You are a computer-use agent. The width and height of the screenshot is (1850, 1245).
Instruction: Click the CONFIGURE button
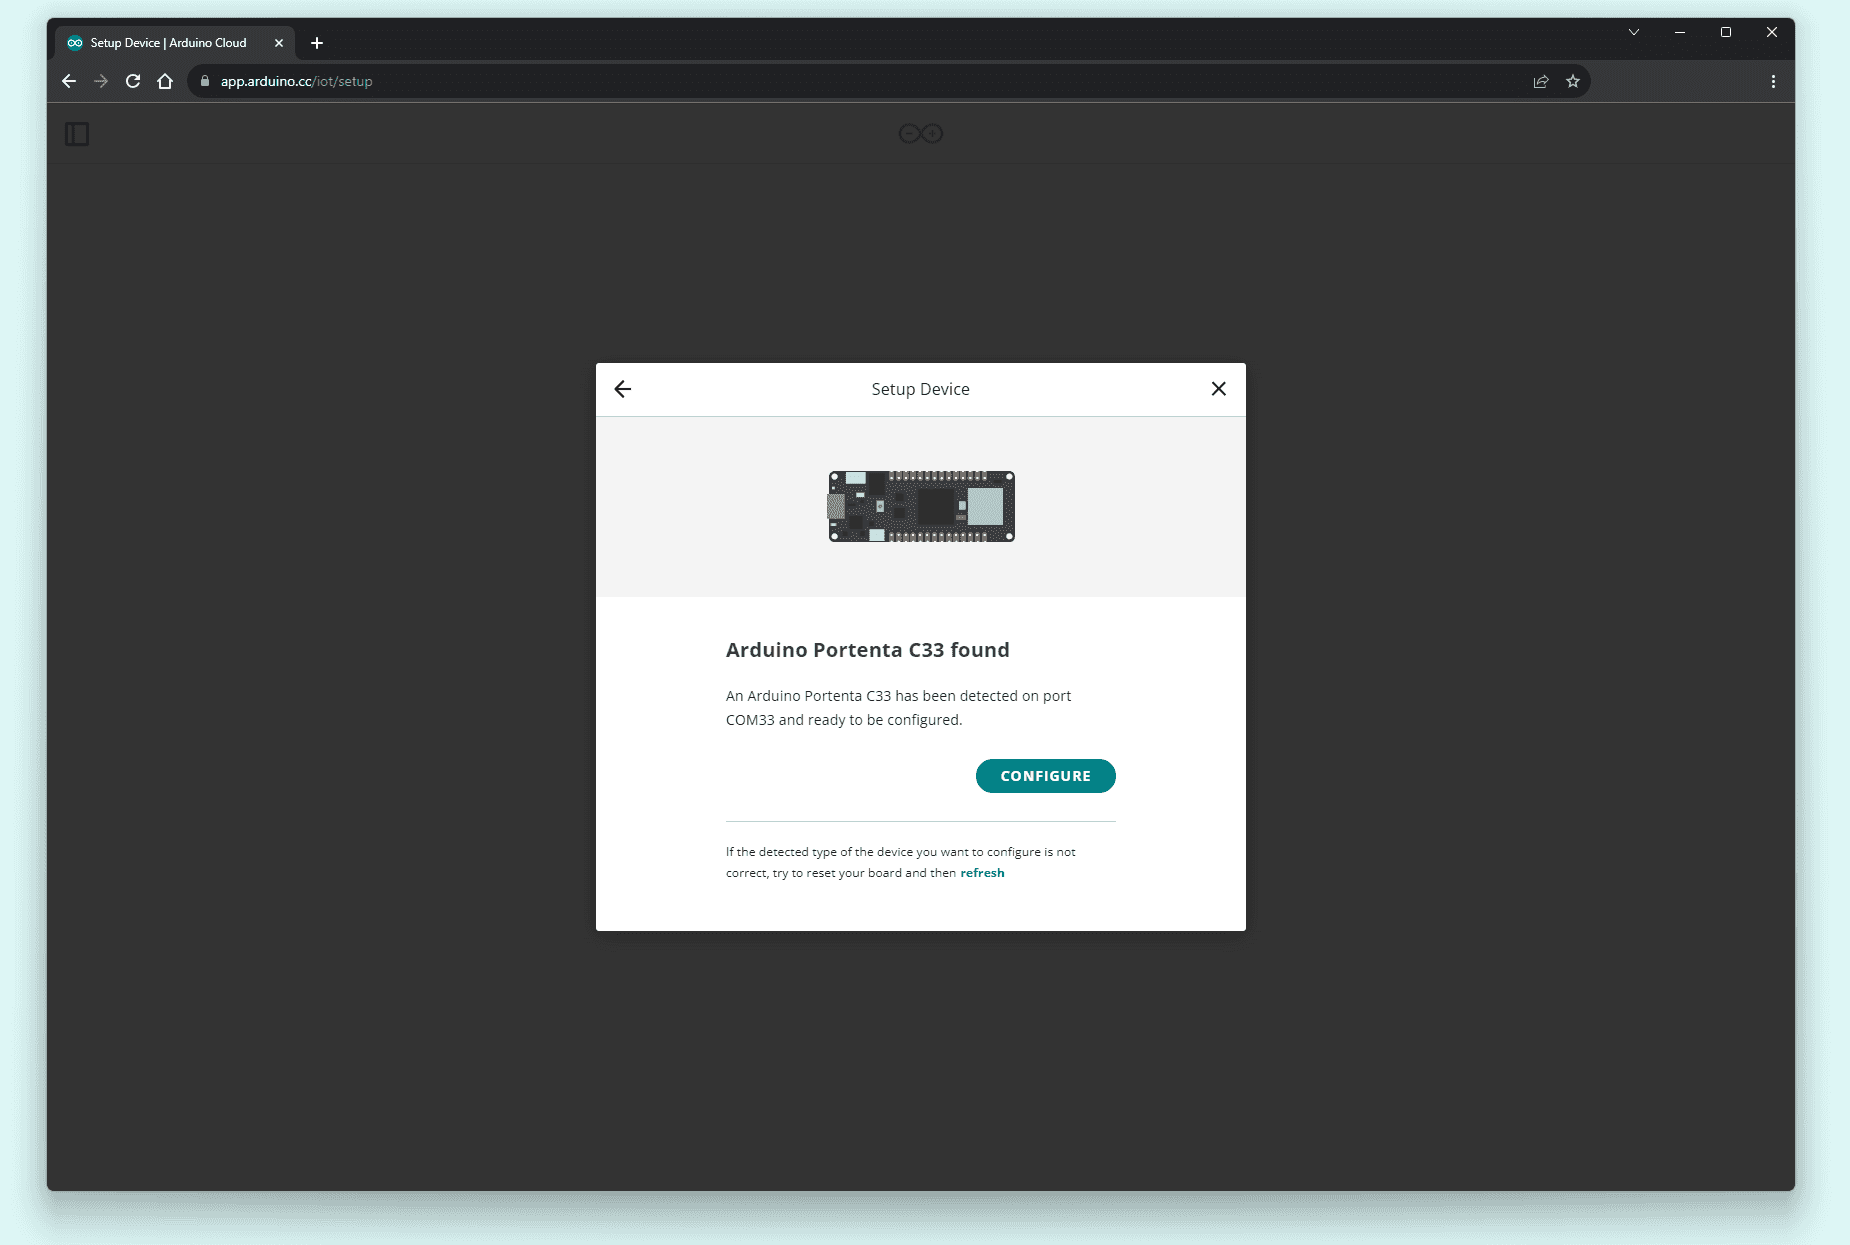tap(1045, 776)
